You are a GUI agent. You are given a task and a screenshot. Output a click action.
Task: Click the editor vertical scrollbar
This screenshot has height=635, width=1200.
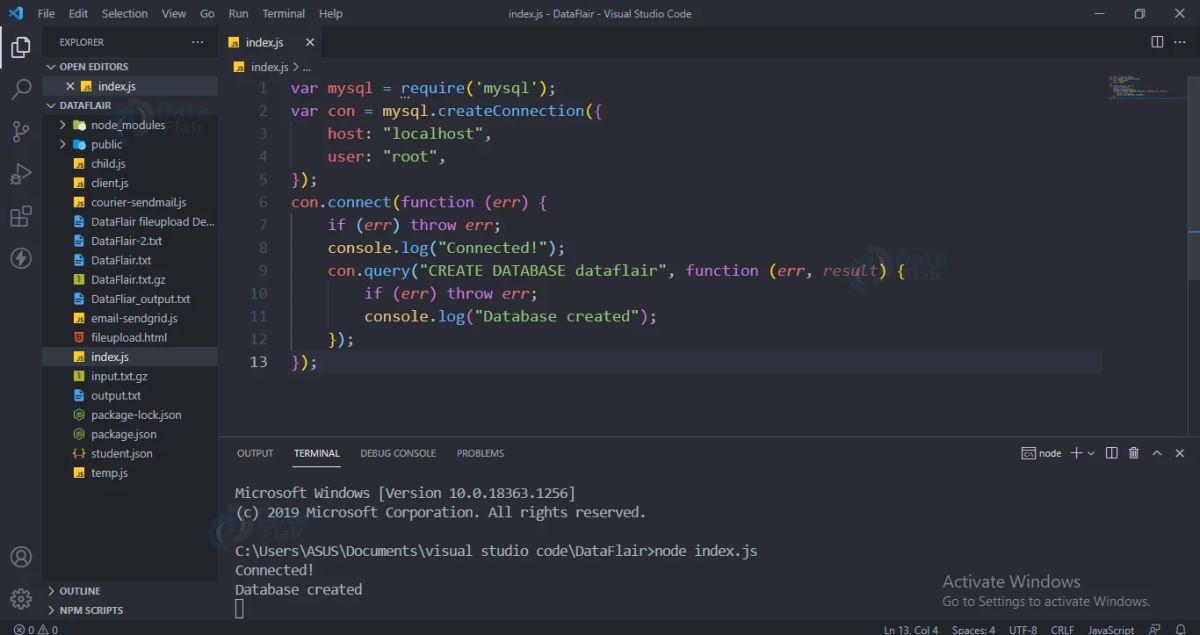pyautogui.click(x=1193, y=255)
